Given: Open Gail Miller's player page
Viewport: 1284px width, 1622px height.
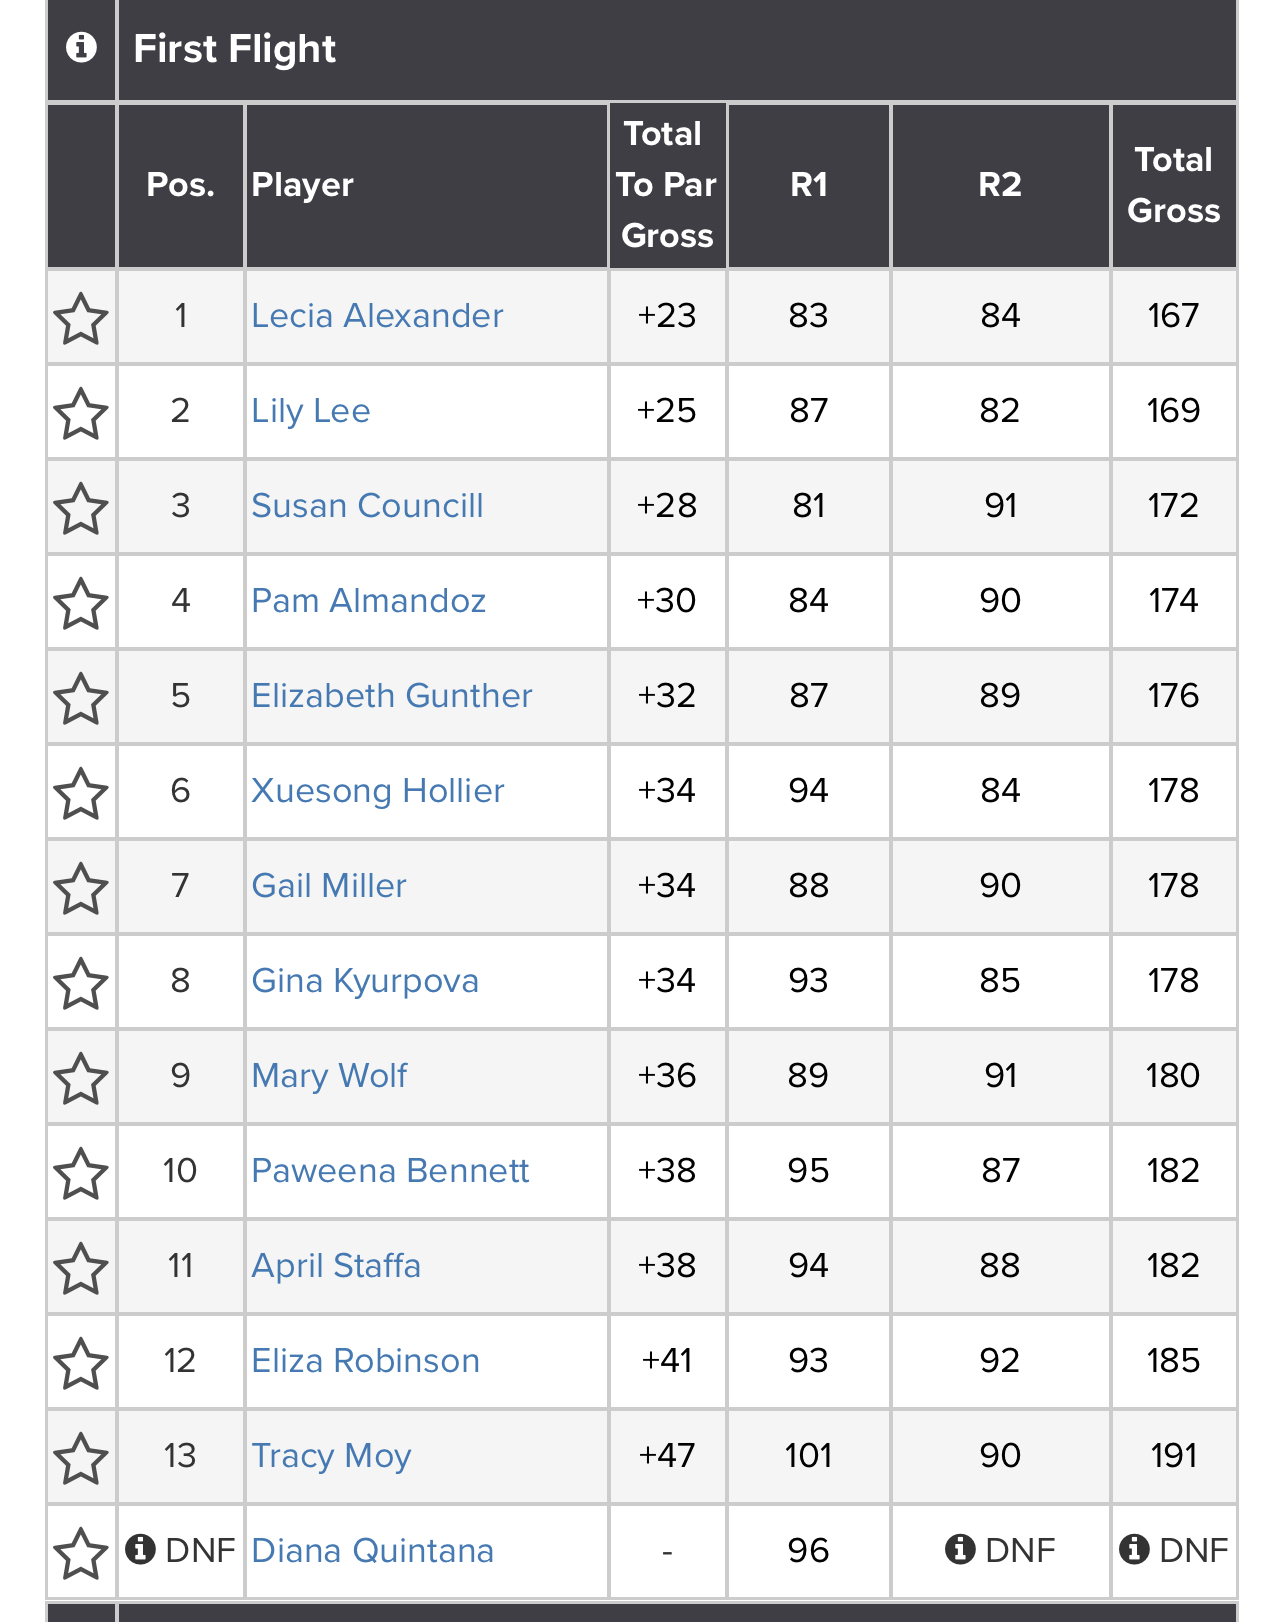Looking at the screenshot, I should 329,886.
